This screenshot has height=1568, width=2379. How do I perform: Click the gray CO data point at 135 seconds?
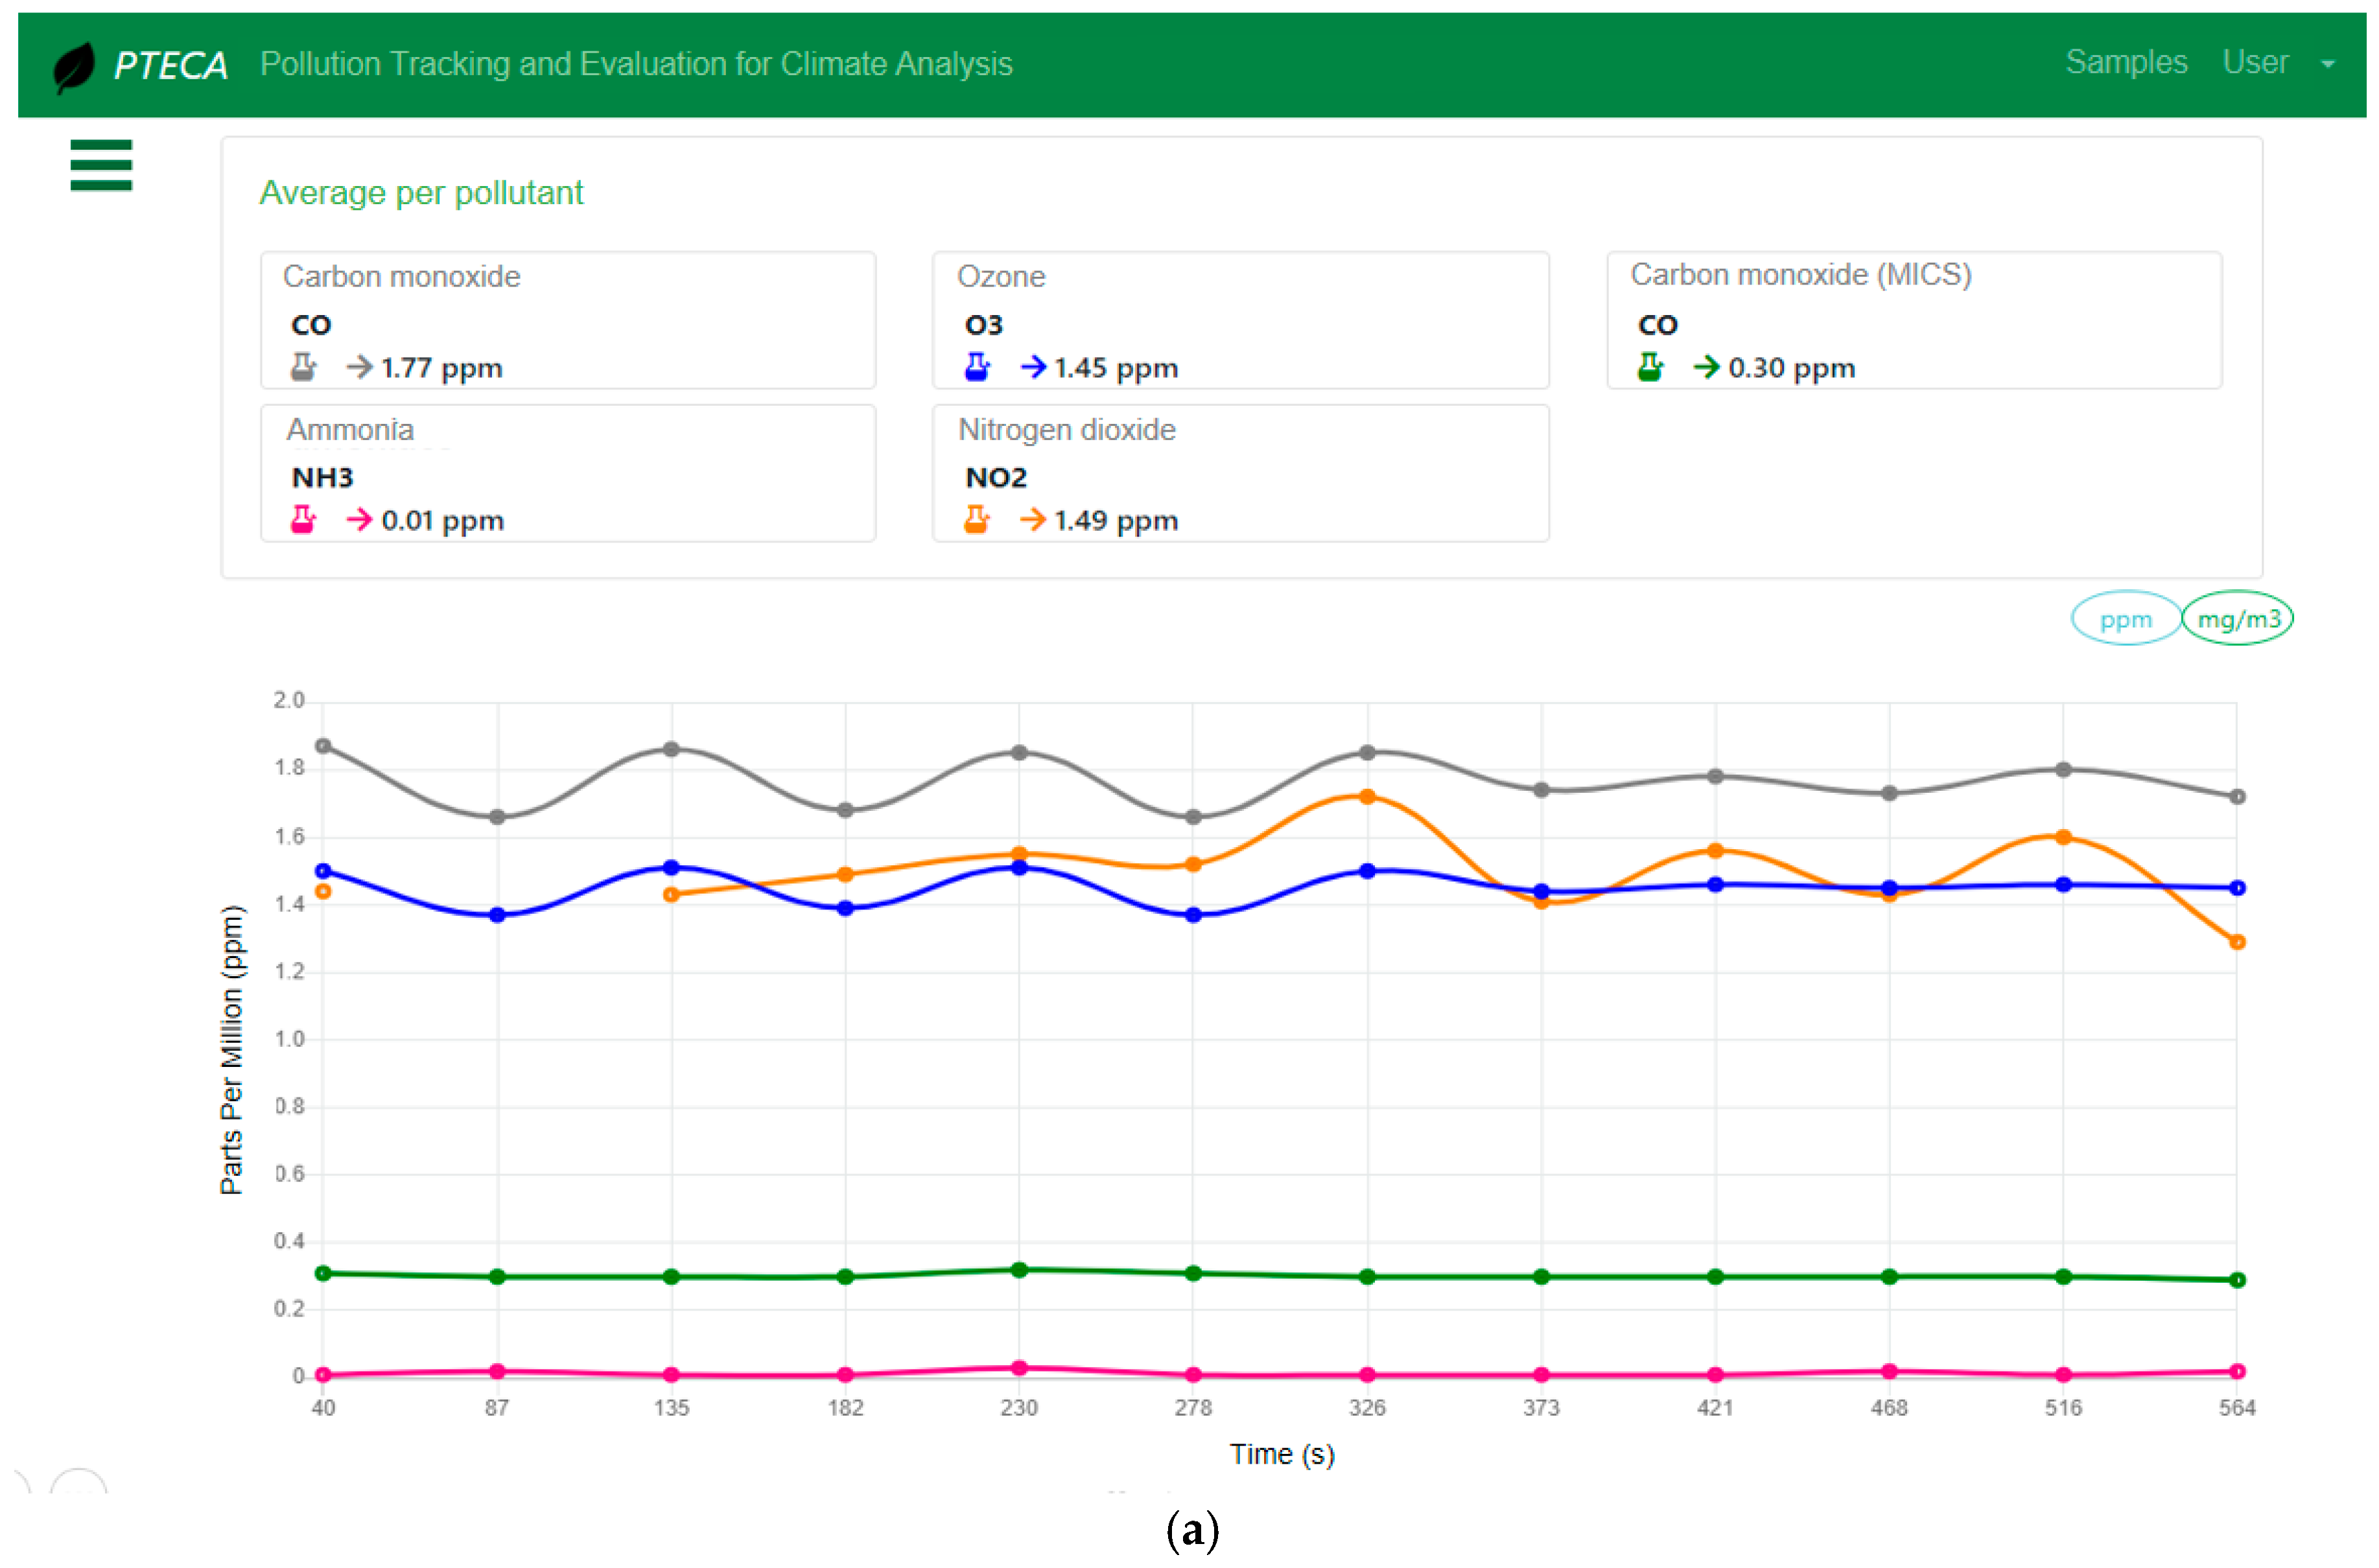click(671, 749)
